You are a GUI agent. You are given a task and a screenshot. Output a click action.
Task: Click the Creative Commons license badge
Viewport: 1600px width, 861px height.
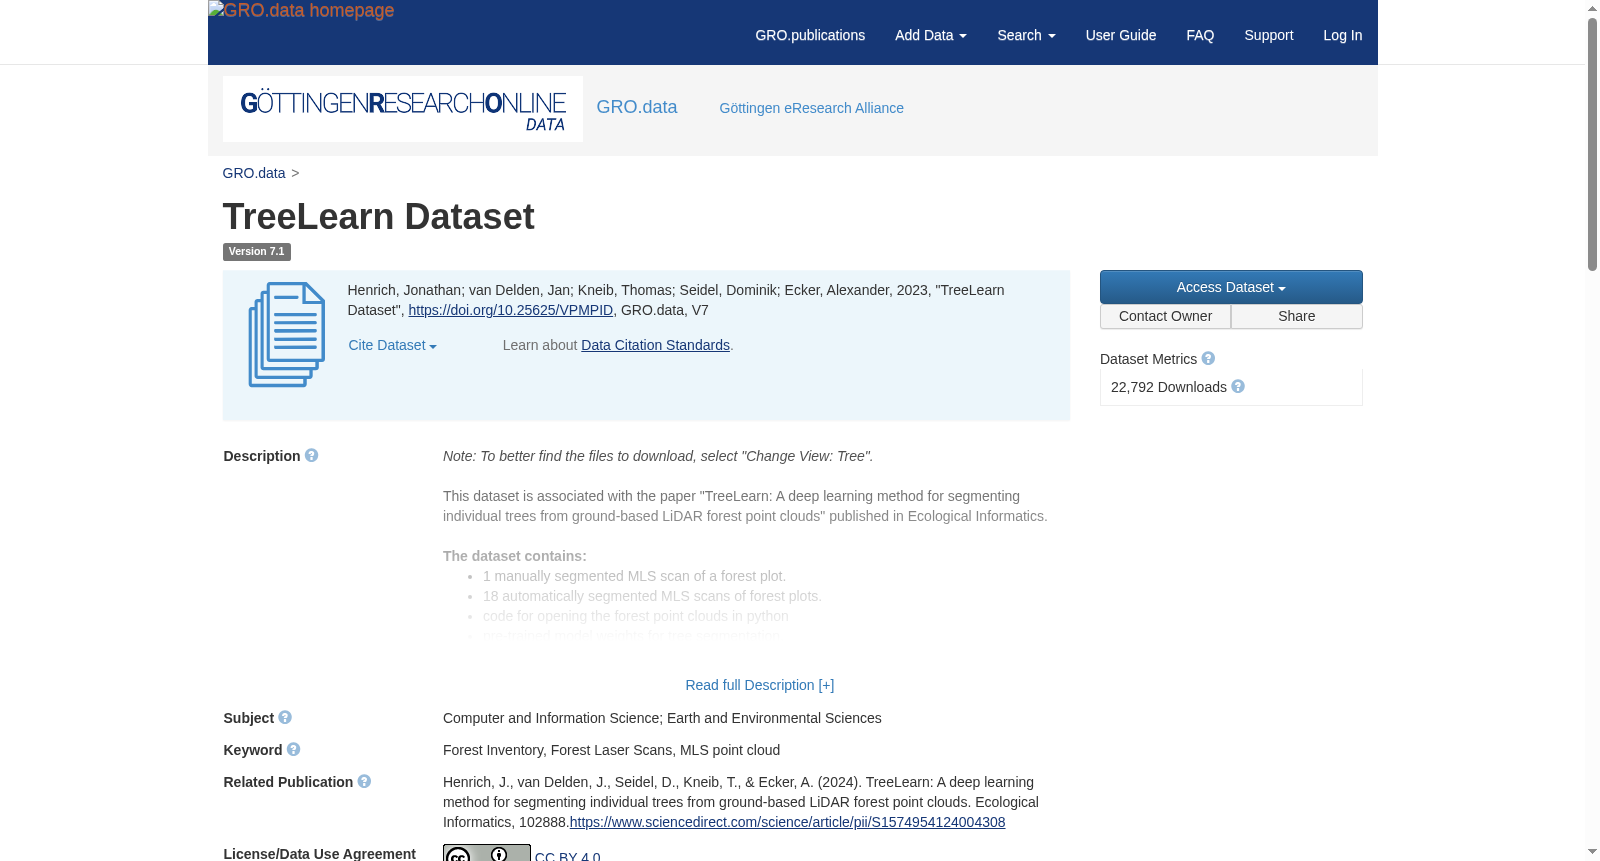click(x=487, y=853)
